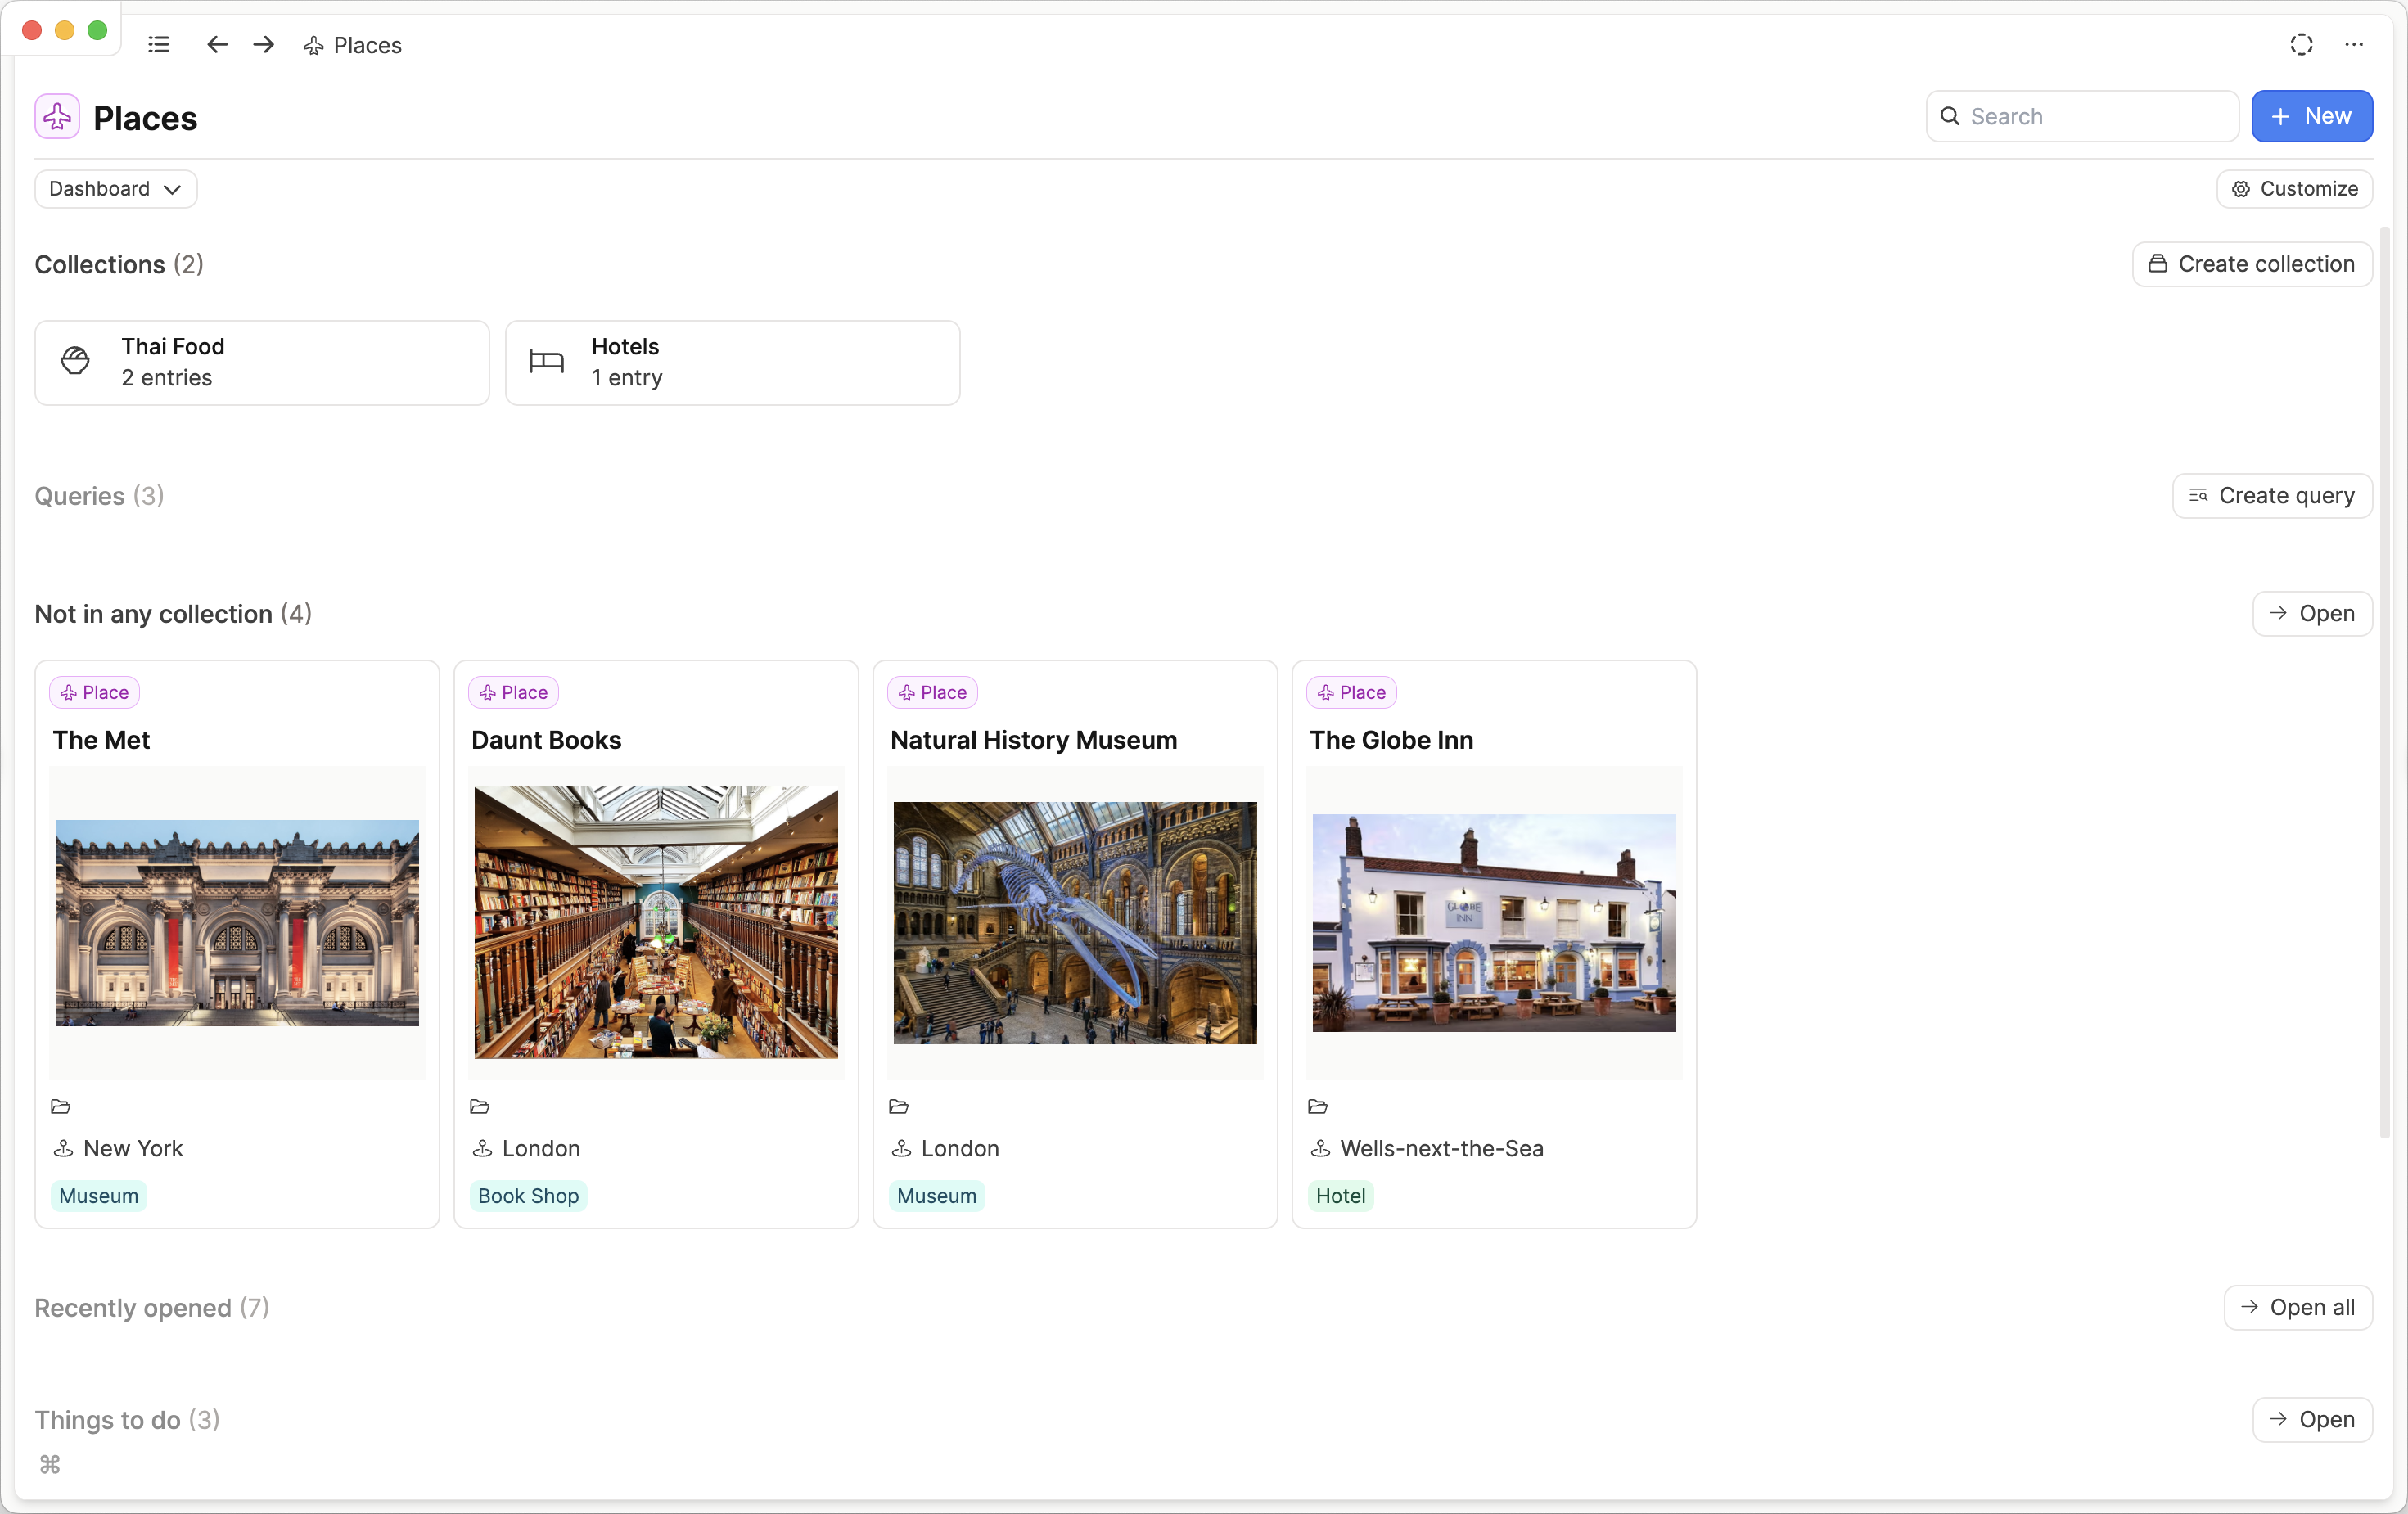Click the Hotels bed icon
Image resolution: width=2408 pixels, height=1514 pixels.
pyautogui.click(x=546, y=361)
